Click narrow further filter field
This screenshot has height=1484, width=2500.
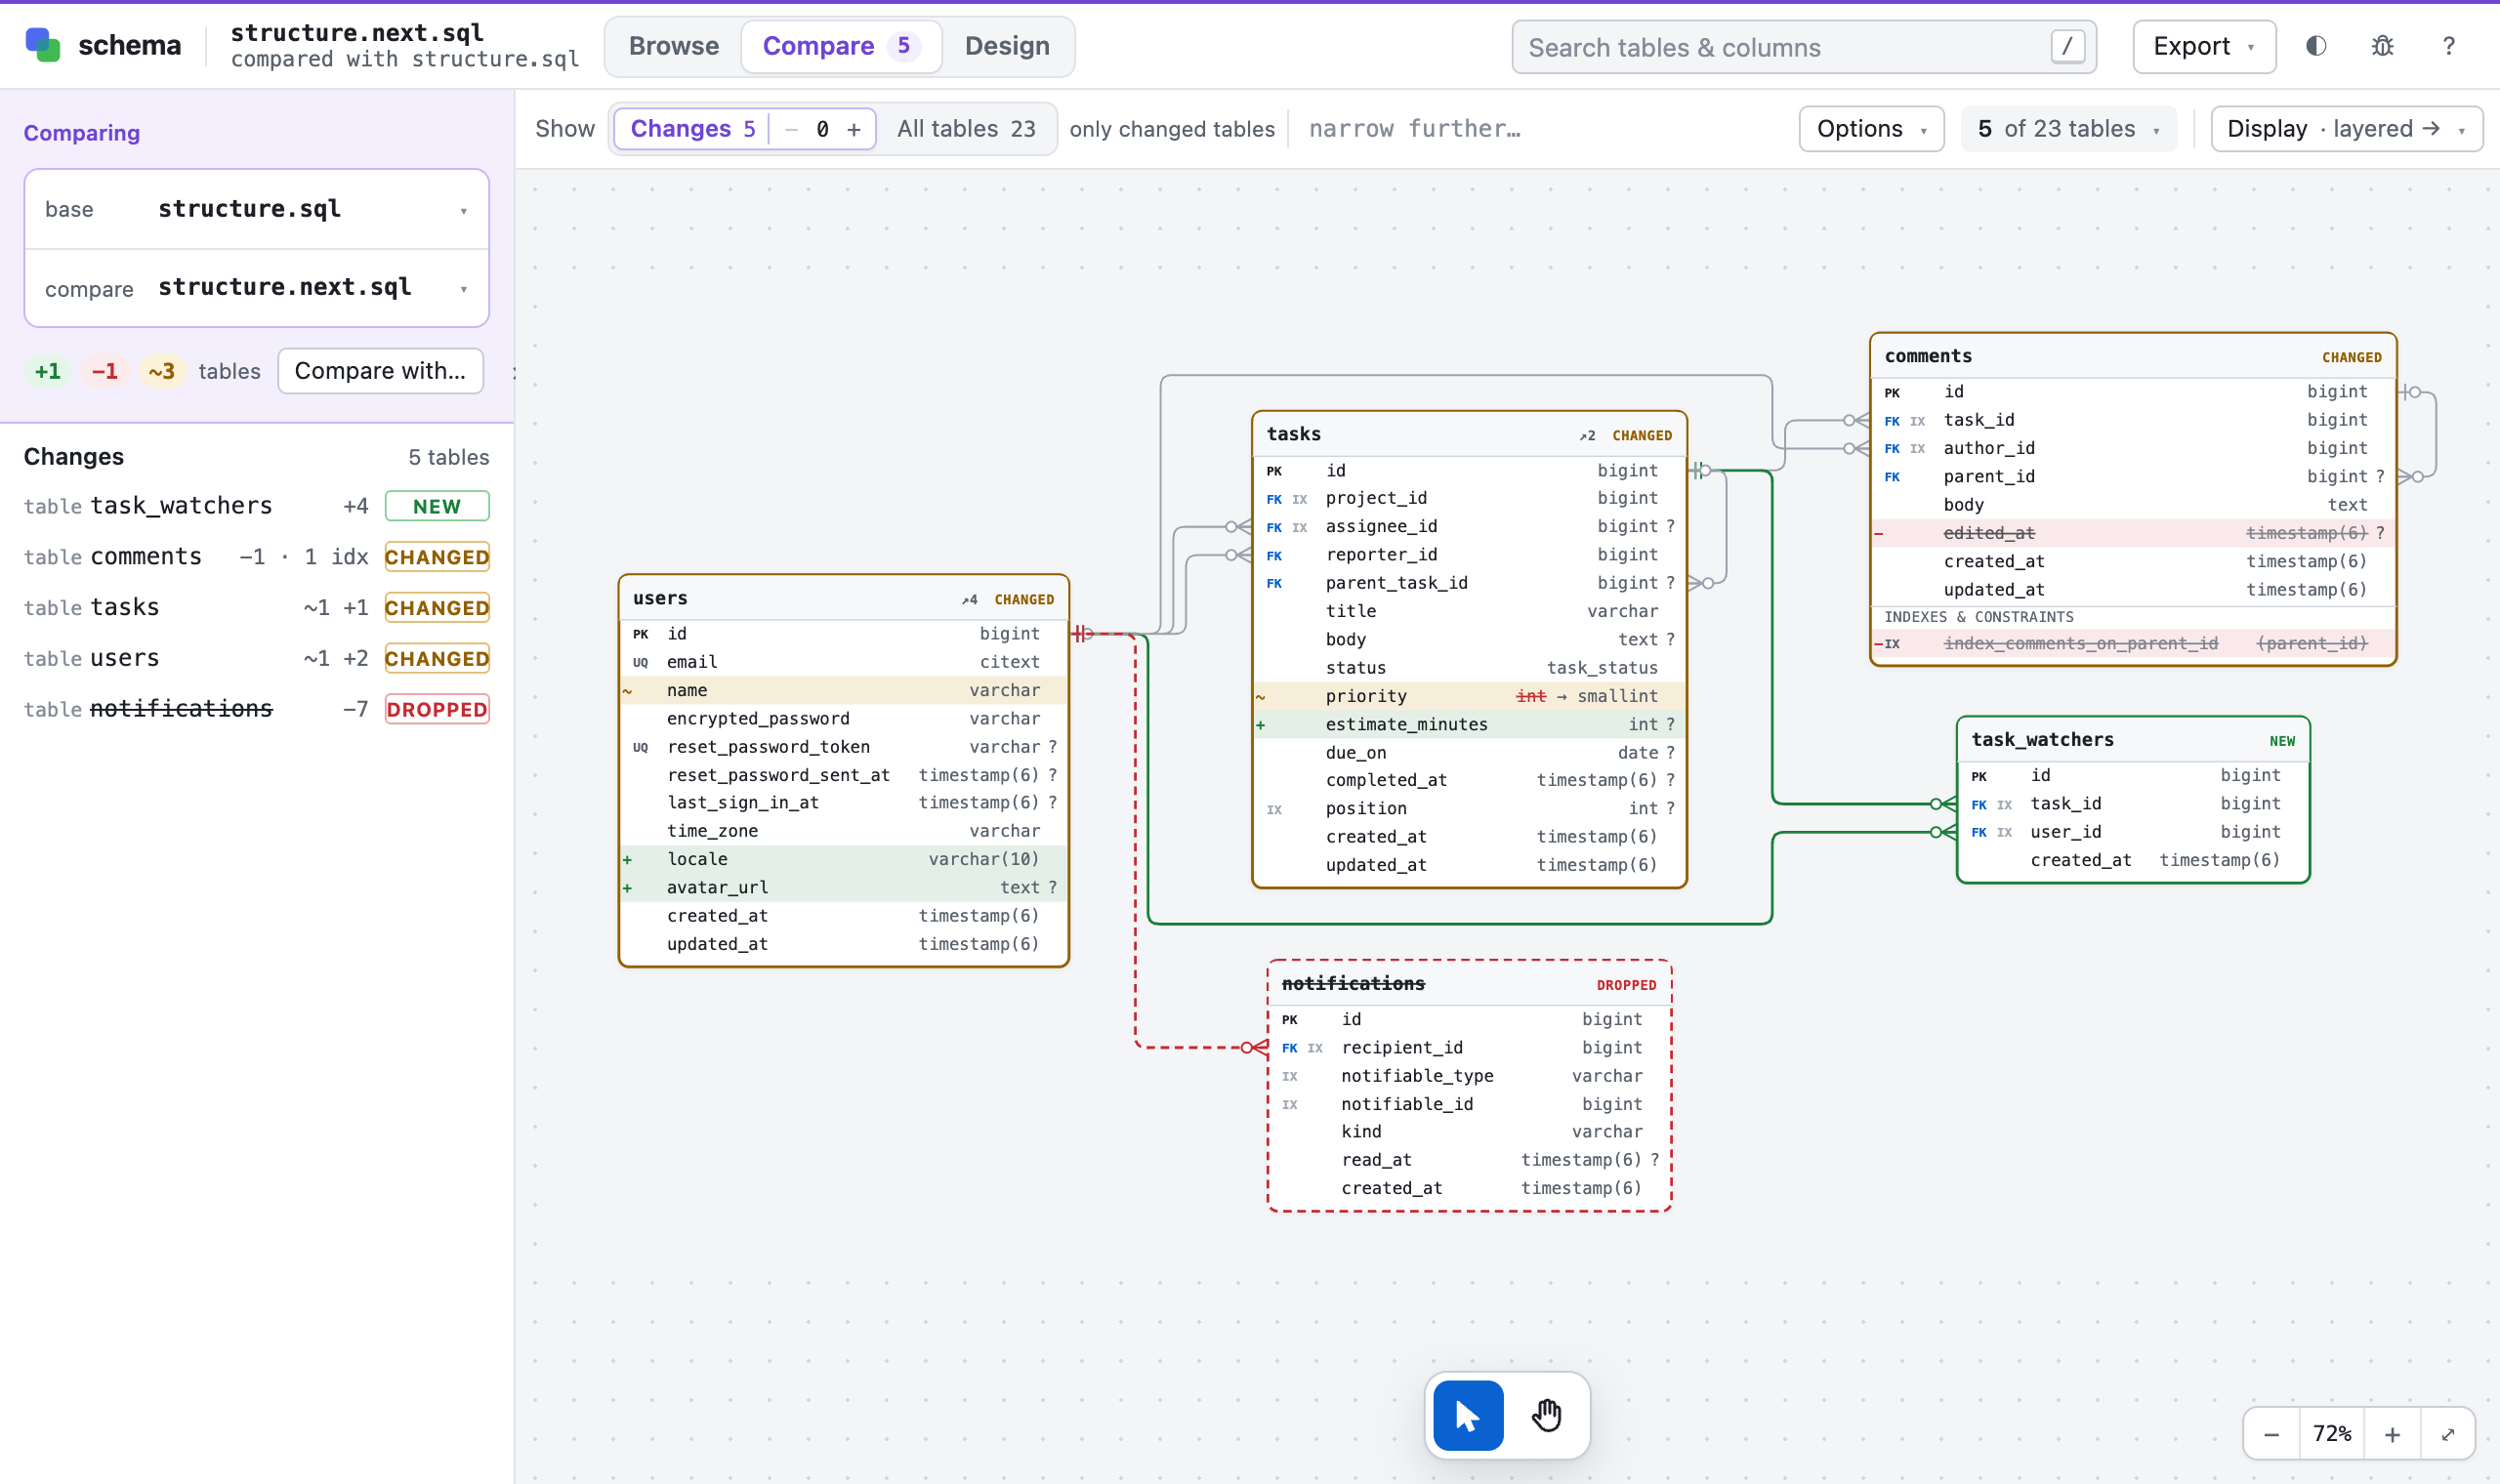pos(1414,129)
